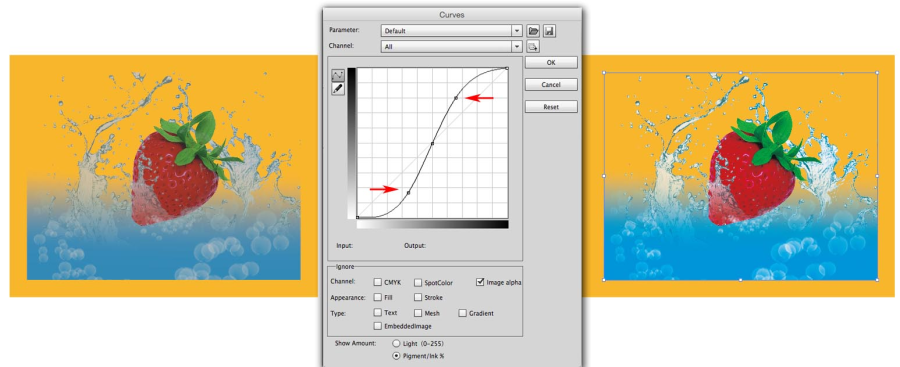Click the icon next to Channel dropdown
The width and height of the screenshot is (900, 367).
[x=533, y=47]
